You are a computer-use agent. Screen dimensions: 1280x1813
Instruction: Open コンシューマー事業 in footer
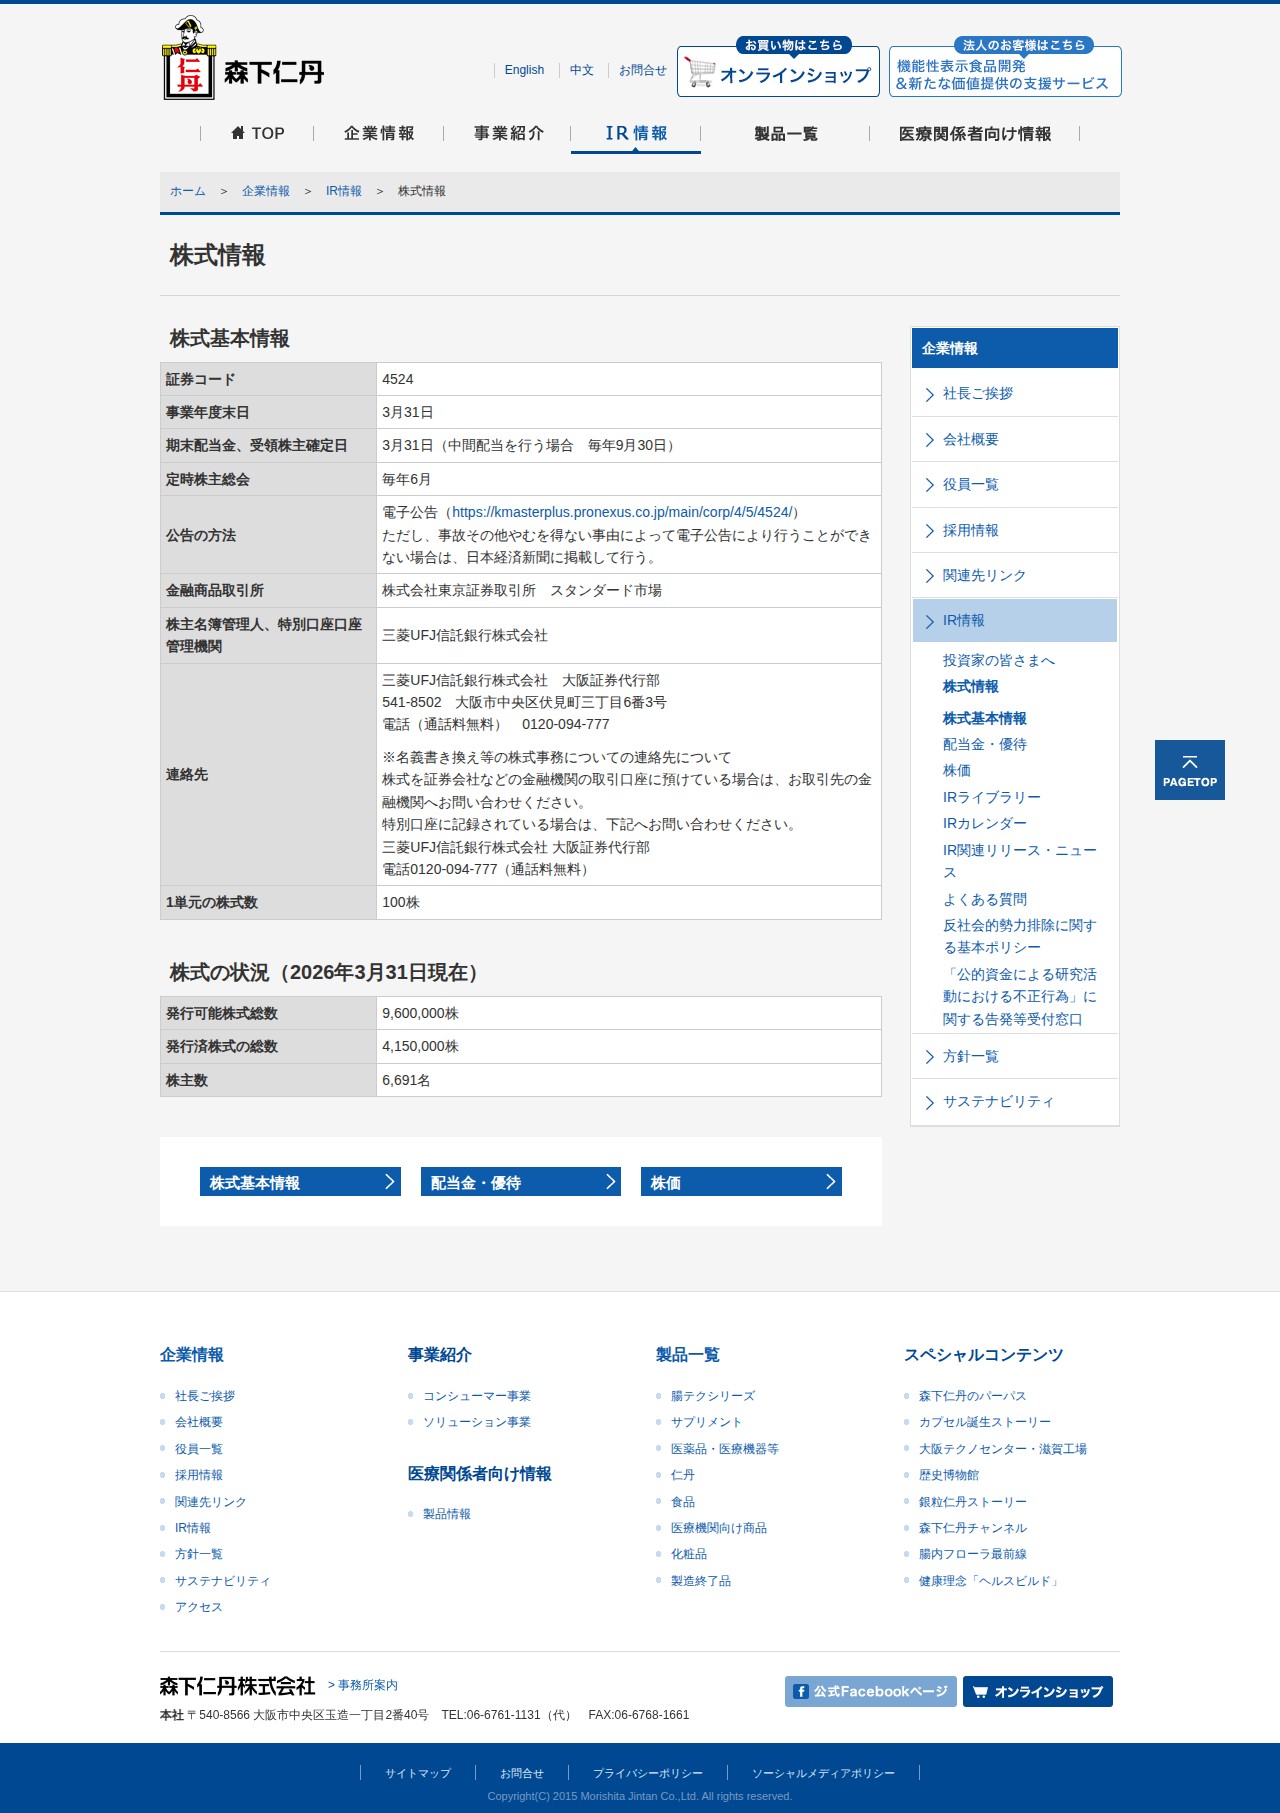point(477,1396)
